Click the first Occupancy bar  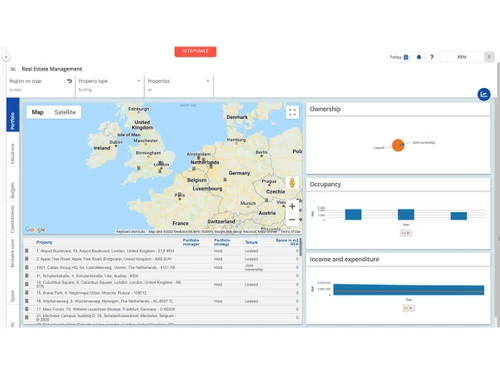click(353, 215)
